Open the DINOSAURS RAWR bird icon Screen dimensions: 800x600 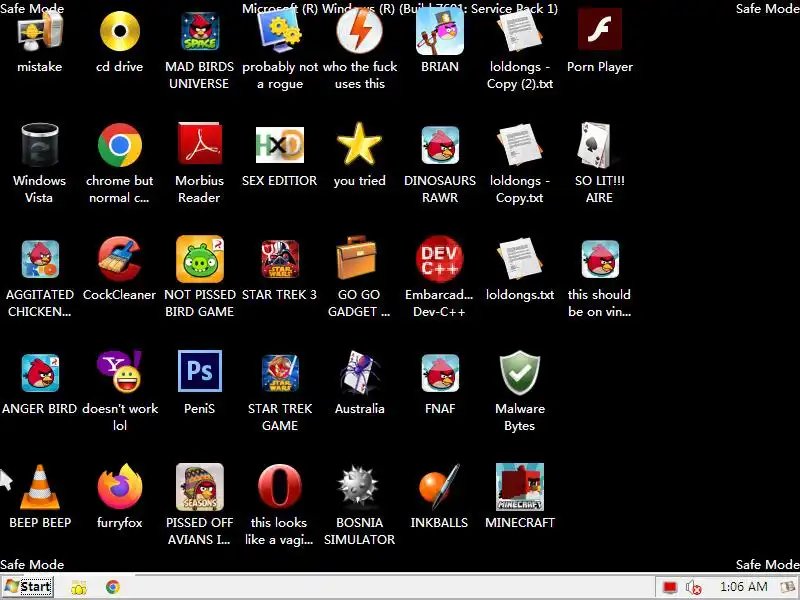[x=440, y=145]
